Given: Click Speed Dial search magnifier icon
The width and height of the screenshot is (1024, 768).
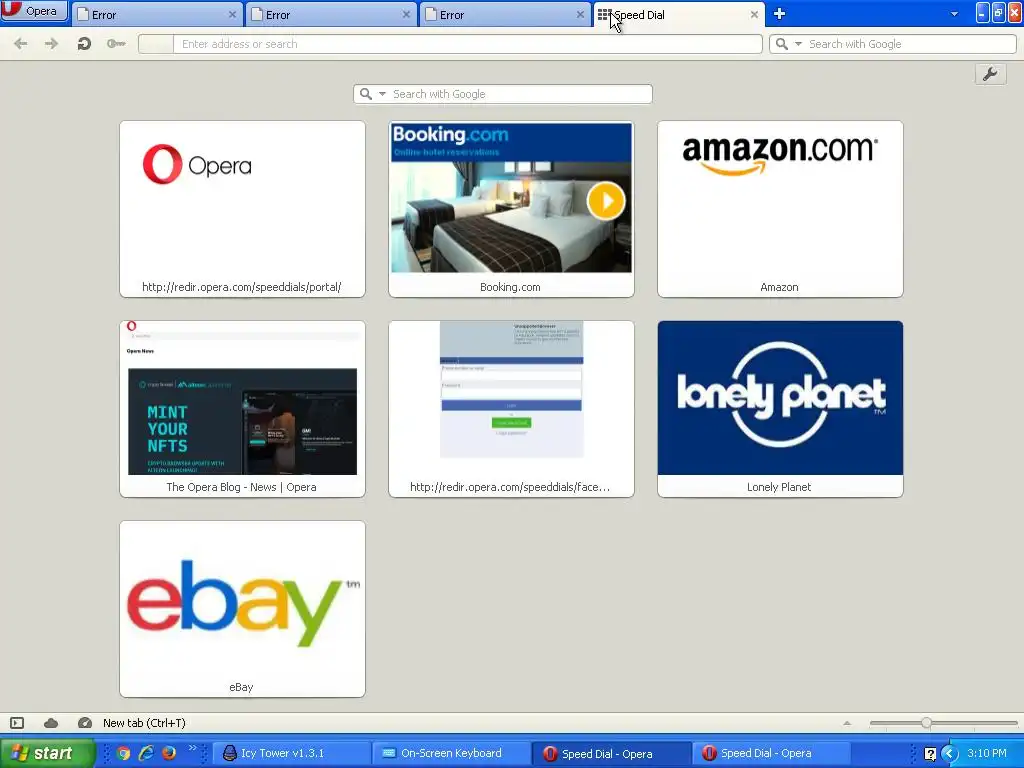Looking at the screenshot, I should pyautogui.click(x=366, y=94).
